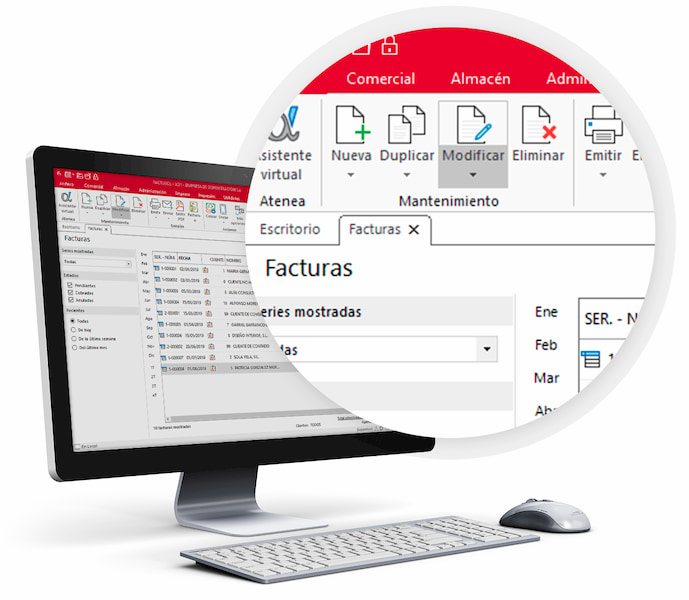Select the 'De hoy' radio option
The height and width of the screenshot is (600, 689).
tap(71, 329)
